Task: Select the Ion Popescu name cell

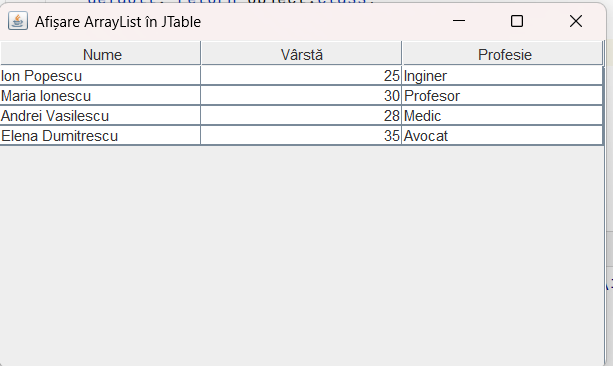Action: pos(100,75)
